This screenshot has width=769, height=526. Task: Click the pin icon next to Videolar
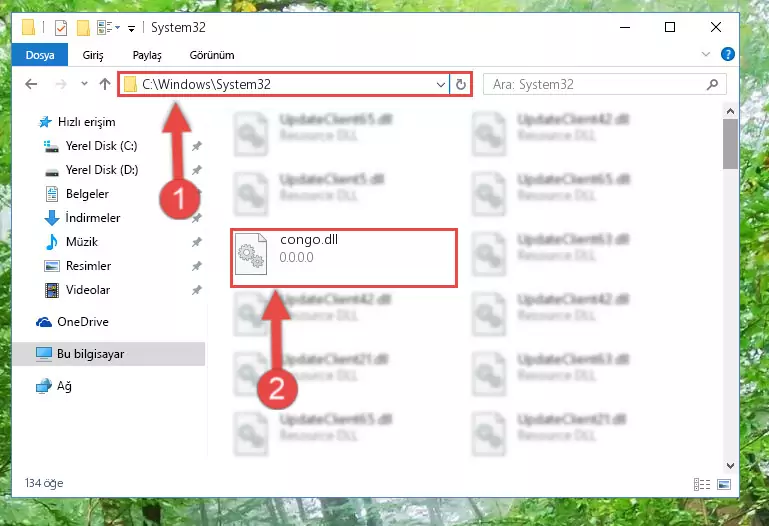[x=197, y=290]
